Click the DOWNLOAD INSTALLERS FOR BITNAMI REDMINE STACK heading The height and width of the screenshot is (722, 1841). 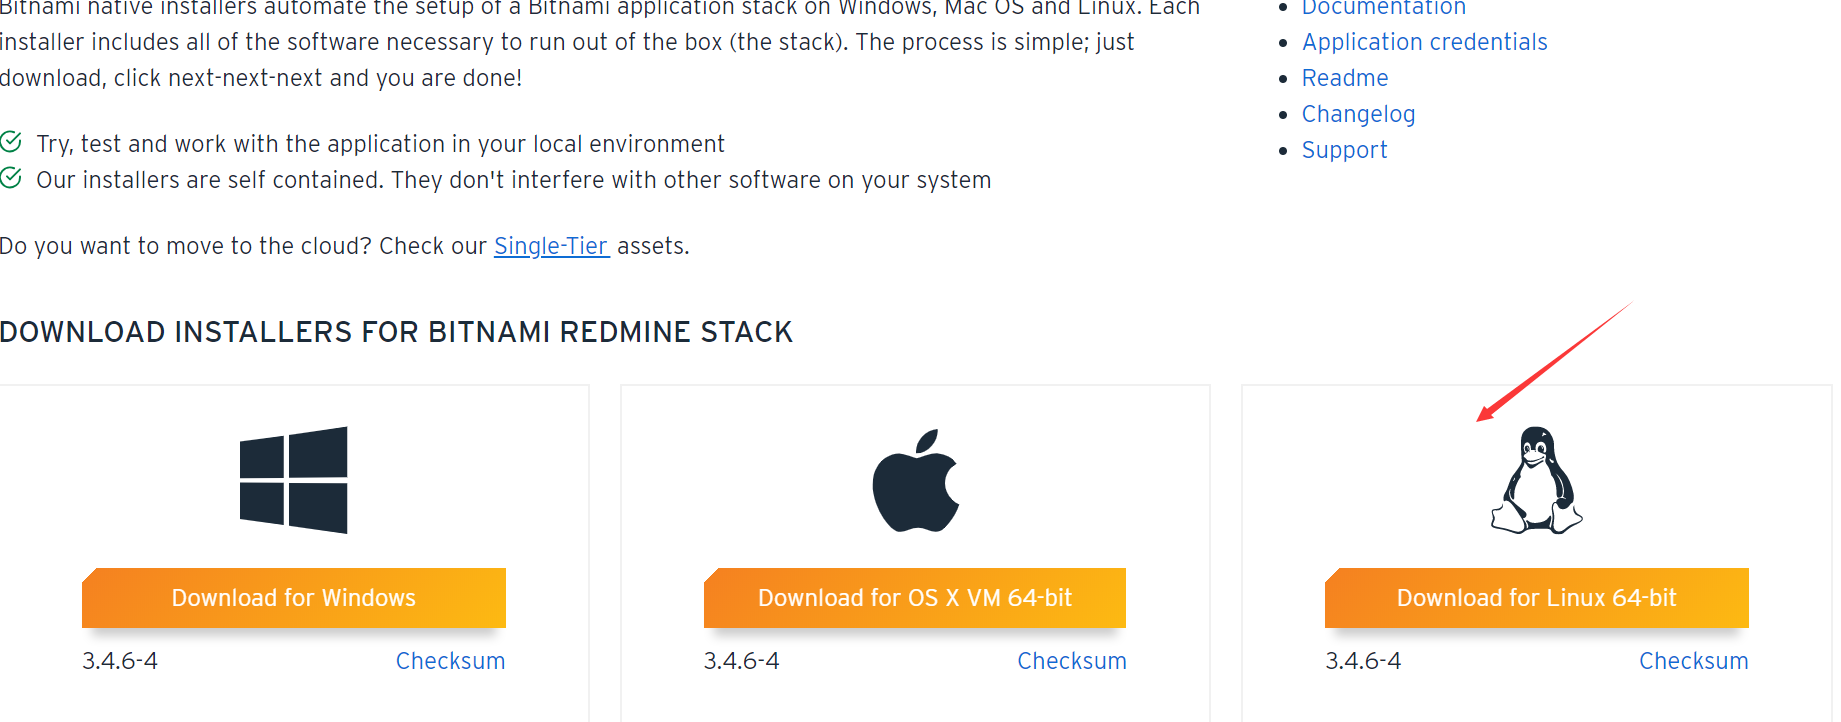pyautogui.click(x=396, y=331)
